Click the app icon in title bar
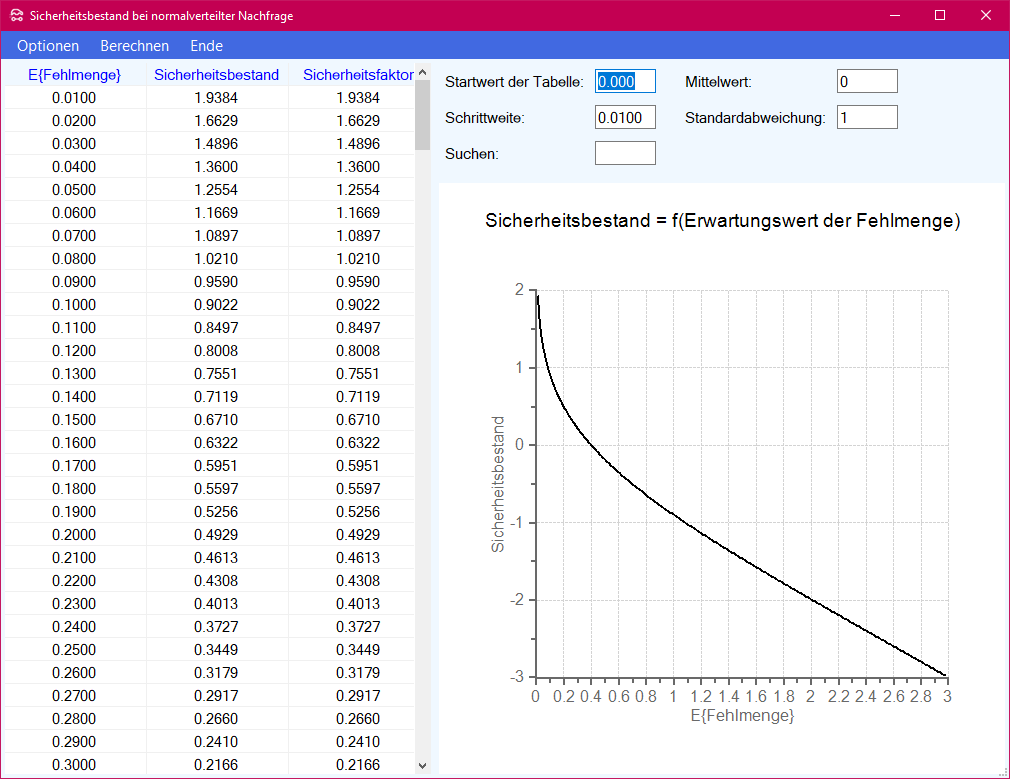The height and width of the screenshot is (779, 1010). [x=15, y=15]
